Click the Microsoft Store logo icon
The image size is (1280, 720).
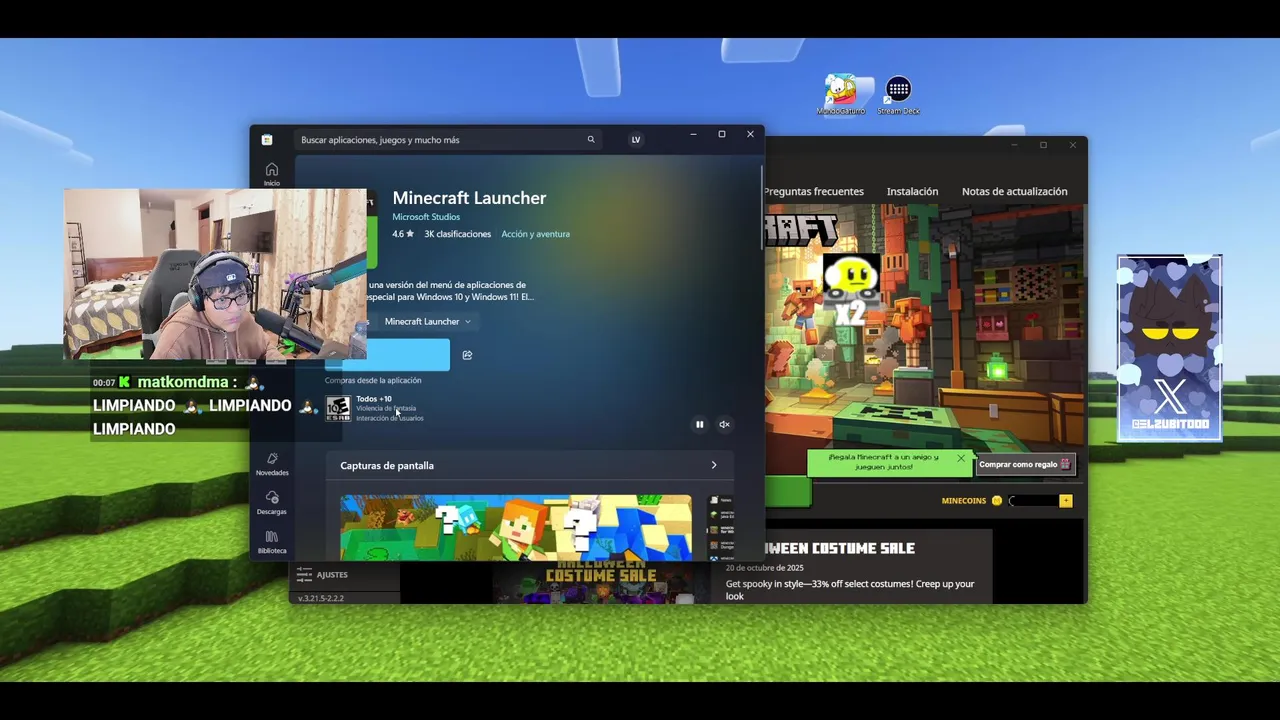pos(267,140)
